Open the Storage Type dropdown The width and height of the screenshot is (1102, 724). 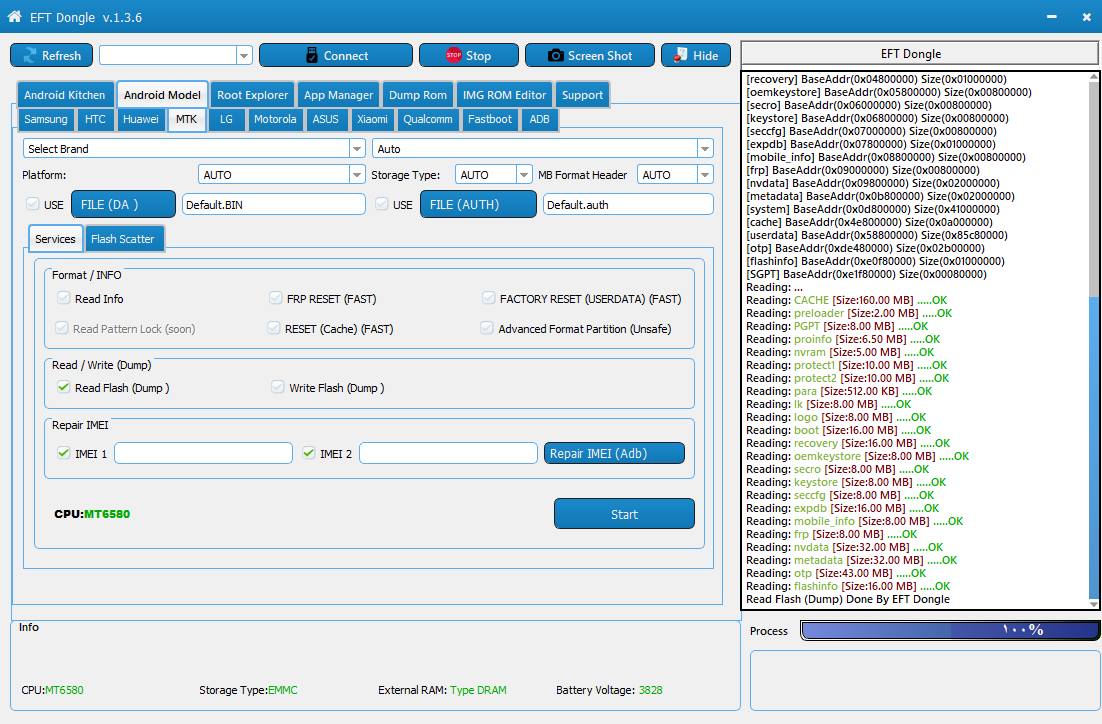click(524, 174)
